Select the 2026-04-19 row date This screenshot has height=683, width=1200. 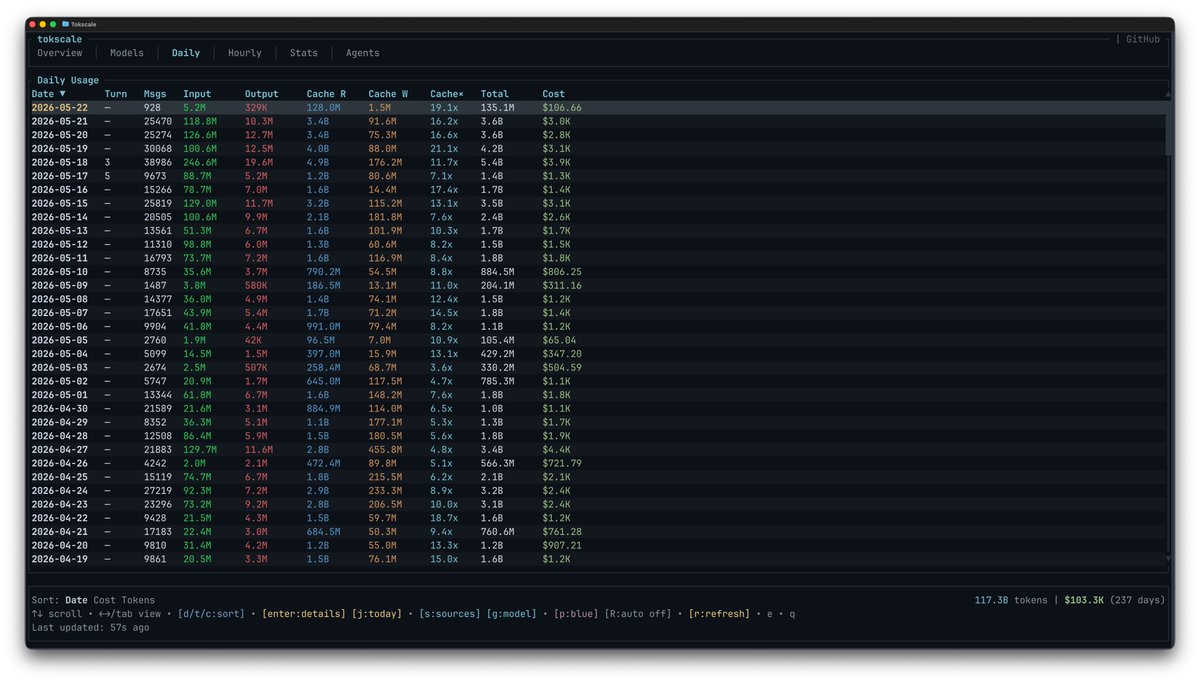[59, 559]
